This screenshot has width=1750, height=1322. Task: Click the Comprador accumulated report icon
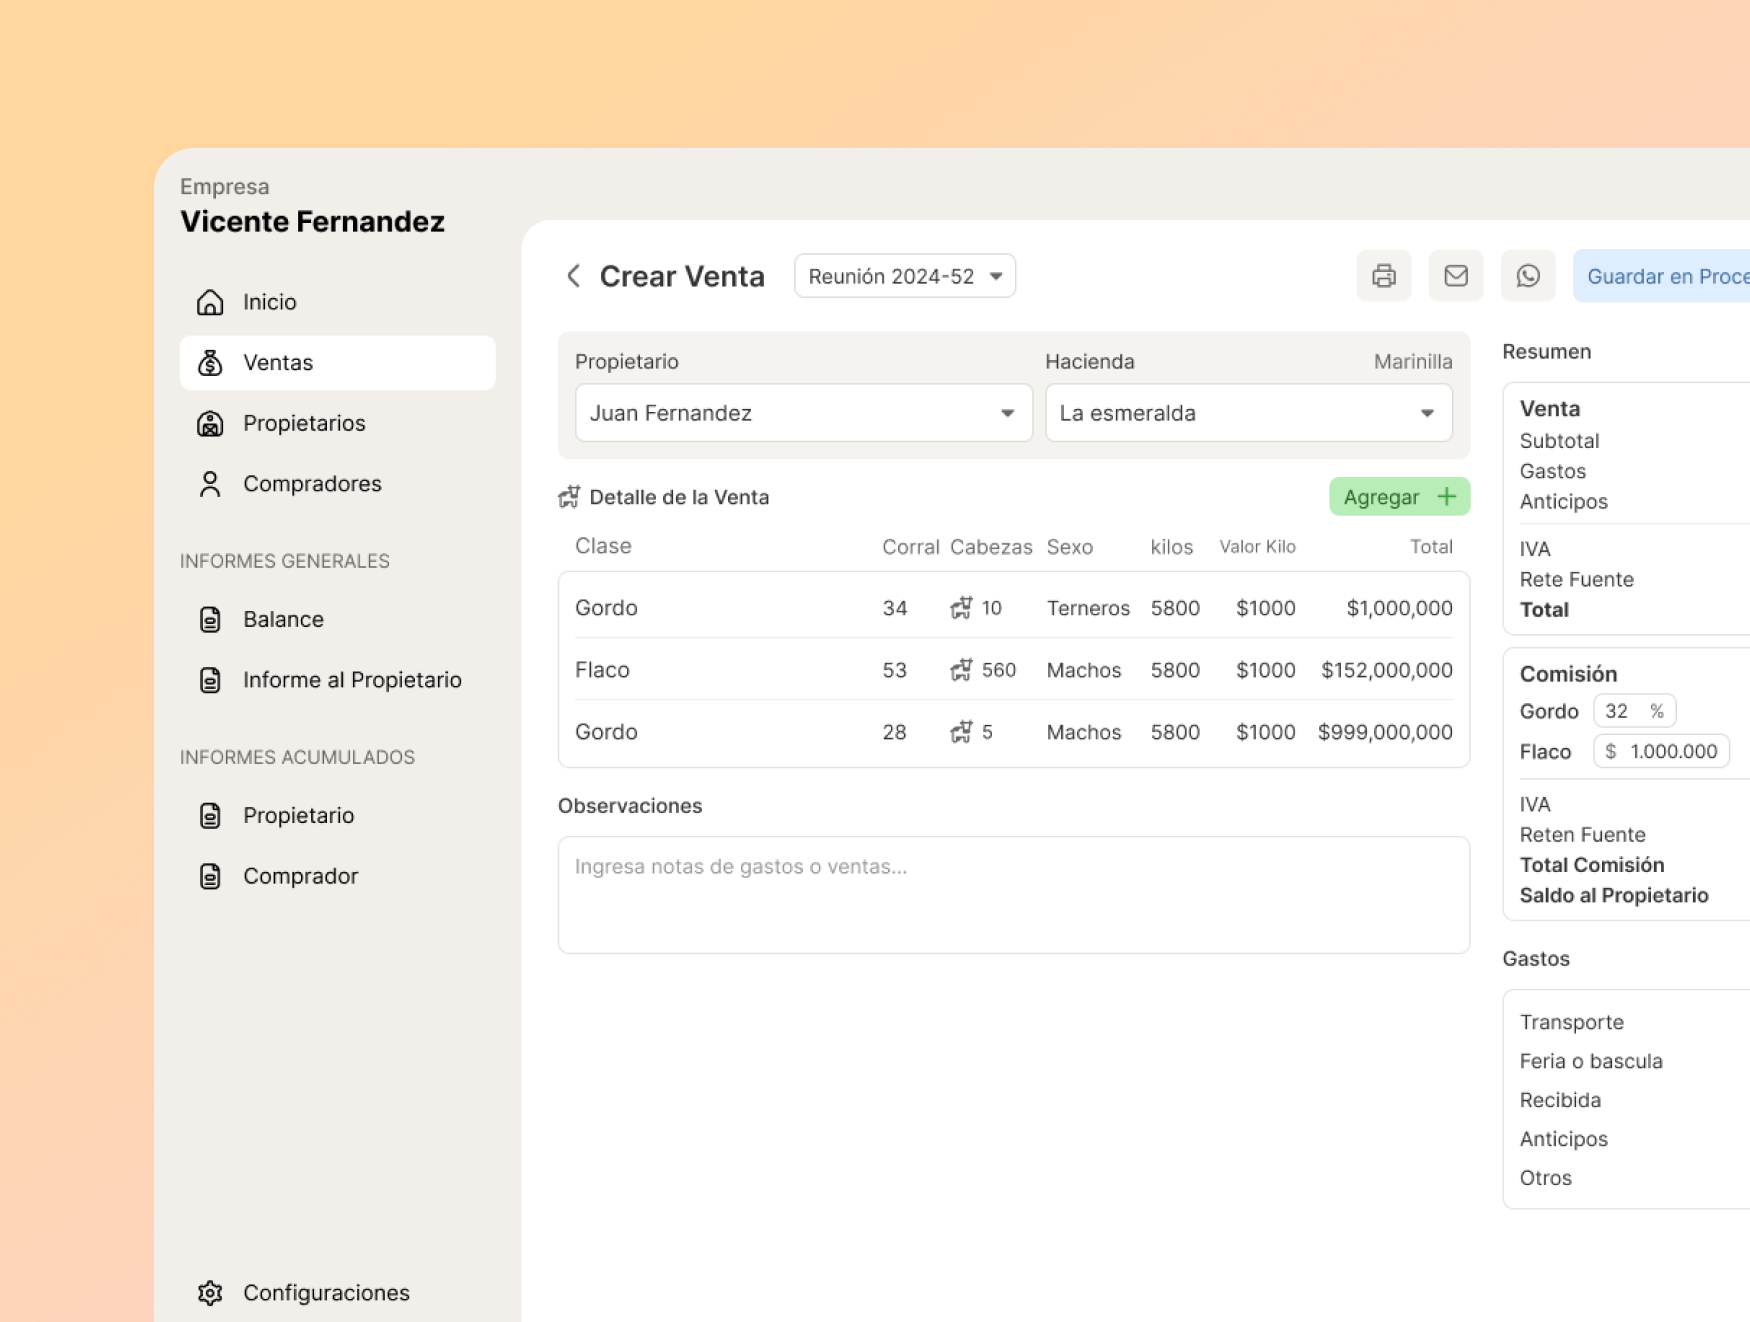coord(210,876)
